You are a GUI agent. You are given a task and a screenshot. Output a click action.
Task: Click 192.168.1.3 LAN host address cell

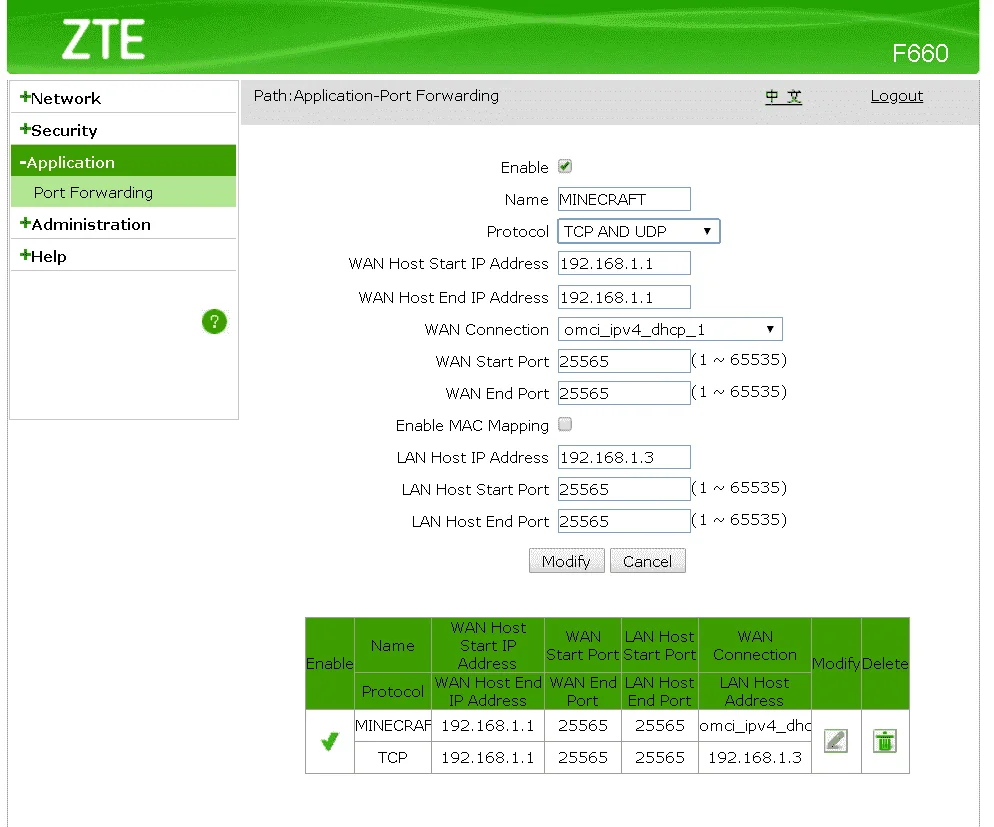pyautogui.click(x=755, y=758)
